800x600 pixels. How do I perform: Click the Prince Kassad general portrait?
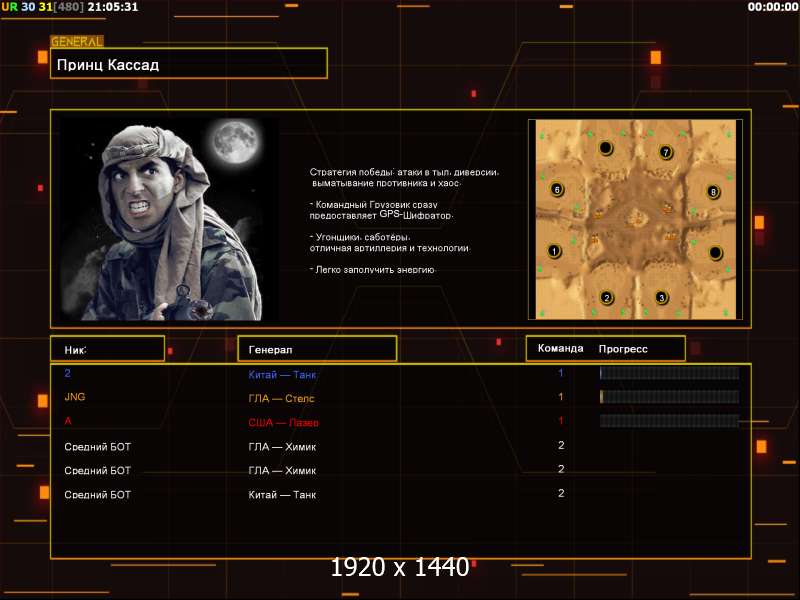point(168,219)
